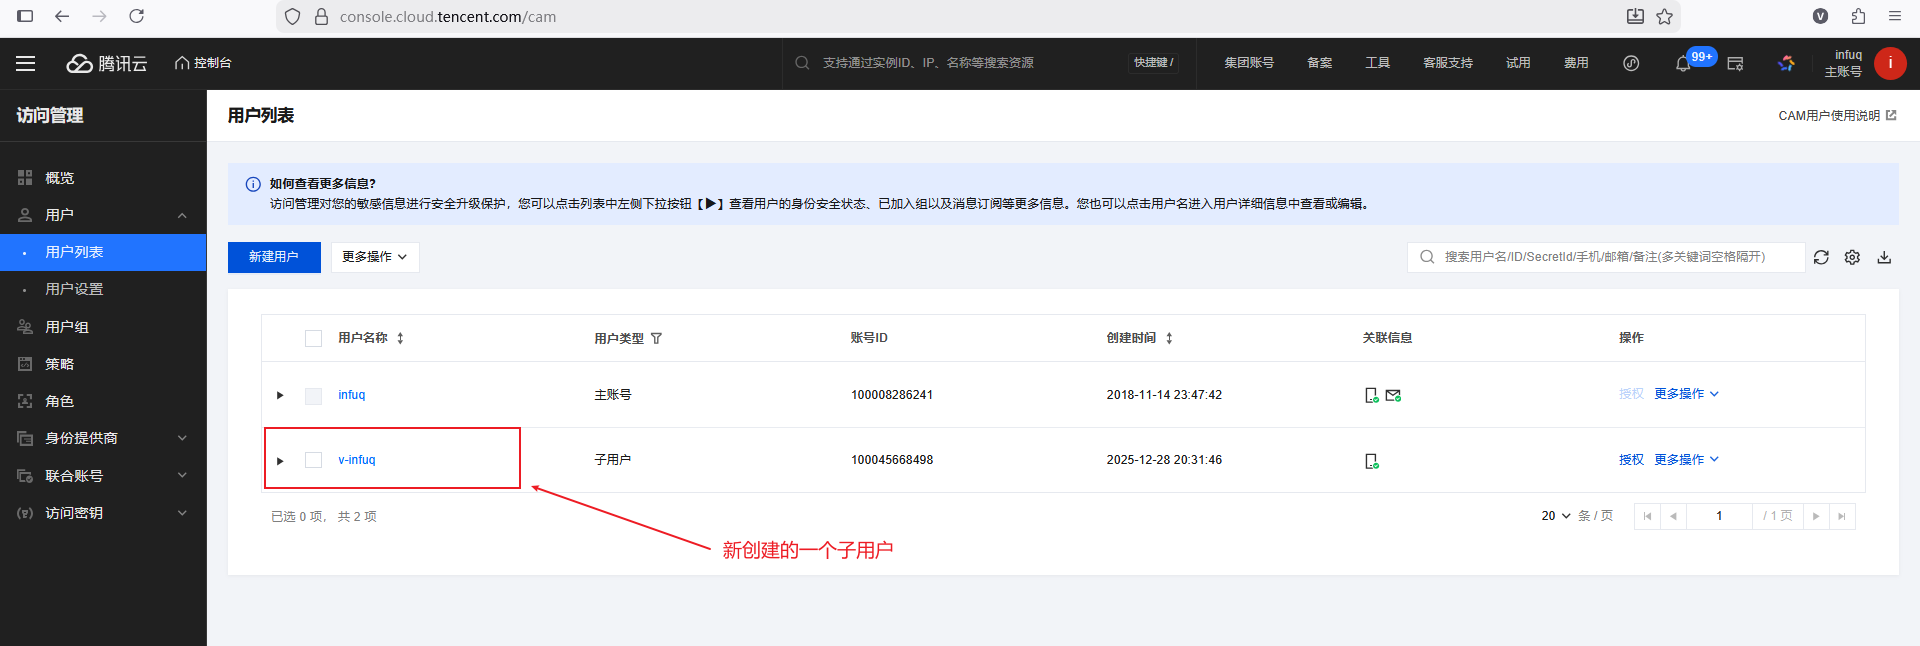Toggle the select-all checkbox in table header
This screenshot has height=646, width=1920.
(x=313, y=338)
